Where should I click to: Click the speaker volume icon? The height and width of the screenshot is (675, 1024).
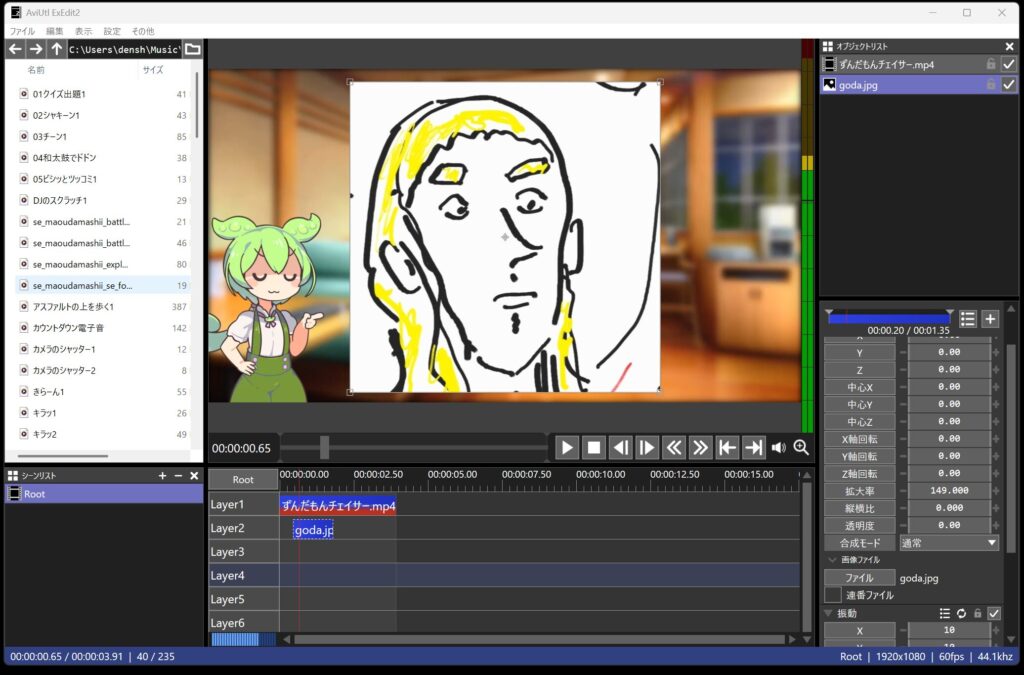tap(779, 448)
